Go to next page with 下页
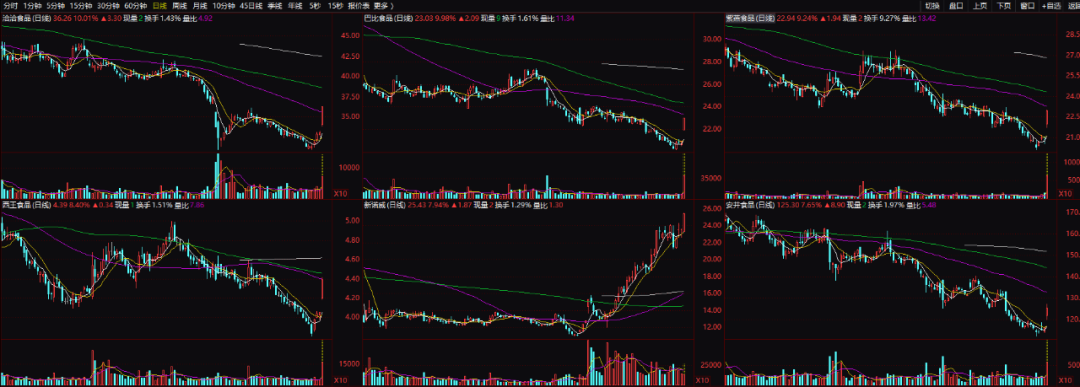 click(x=1004, y=6)
